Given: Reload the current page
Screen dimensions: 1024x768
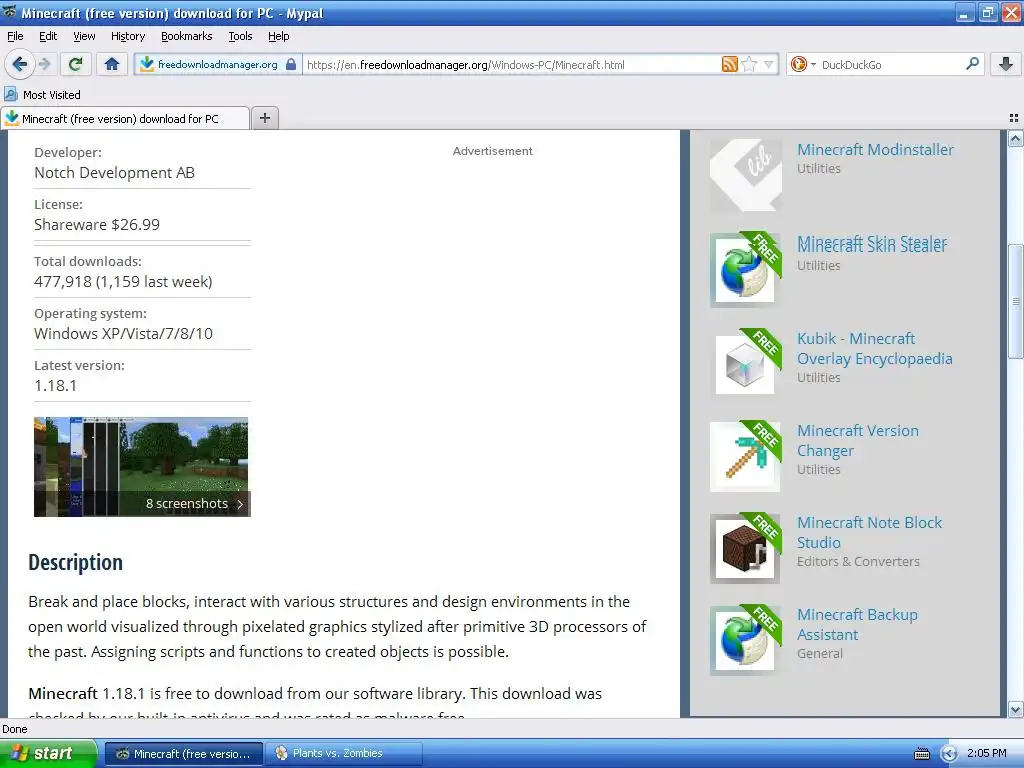Looking at the screenshot, I should tap(75, 64).
